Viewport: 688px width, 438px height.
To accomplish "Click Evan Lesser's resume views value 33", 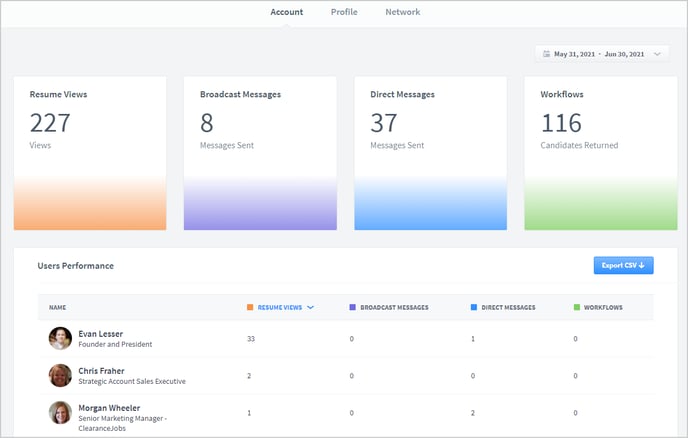I will pos(251,339).
